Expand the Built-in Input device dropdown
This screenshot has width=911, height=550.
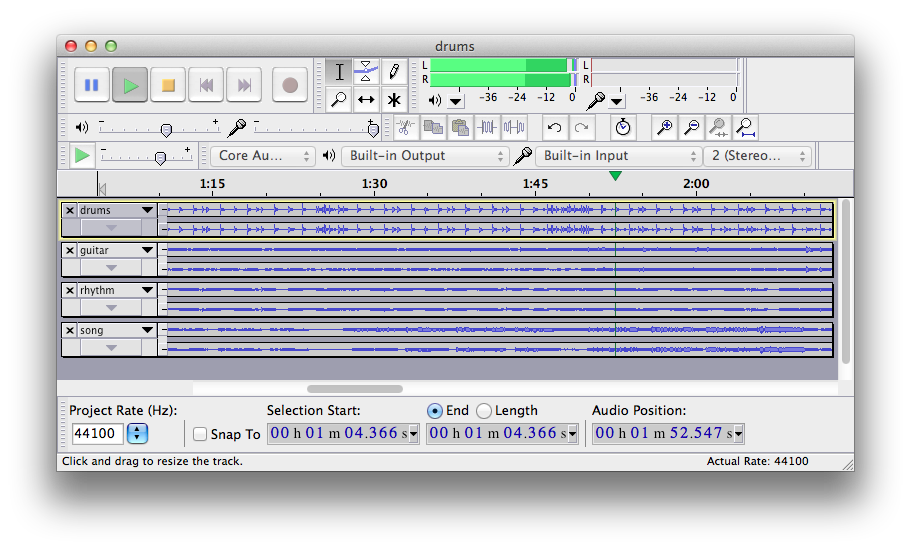(619, 156)
